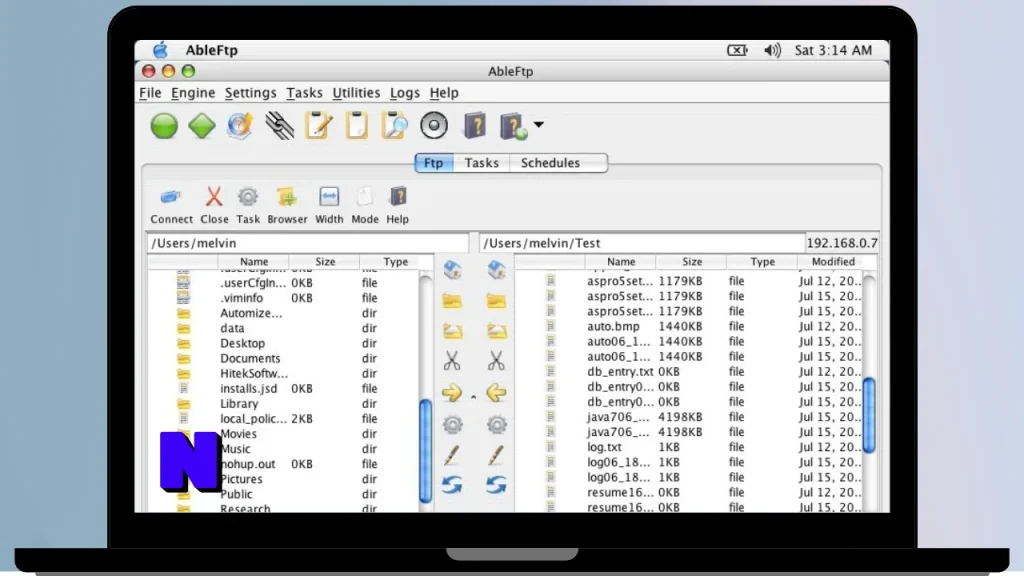Click the blue refresh icon nearest remote pane
This screenshot has width=1024, height=576.
(x=496, y=485)
